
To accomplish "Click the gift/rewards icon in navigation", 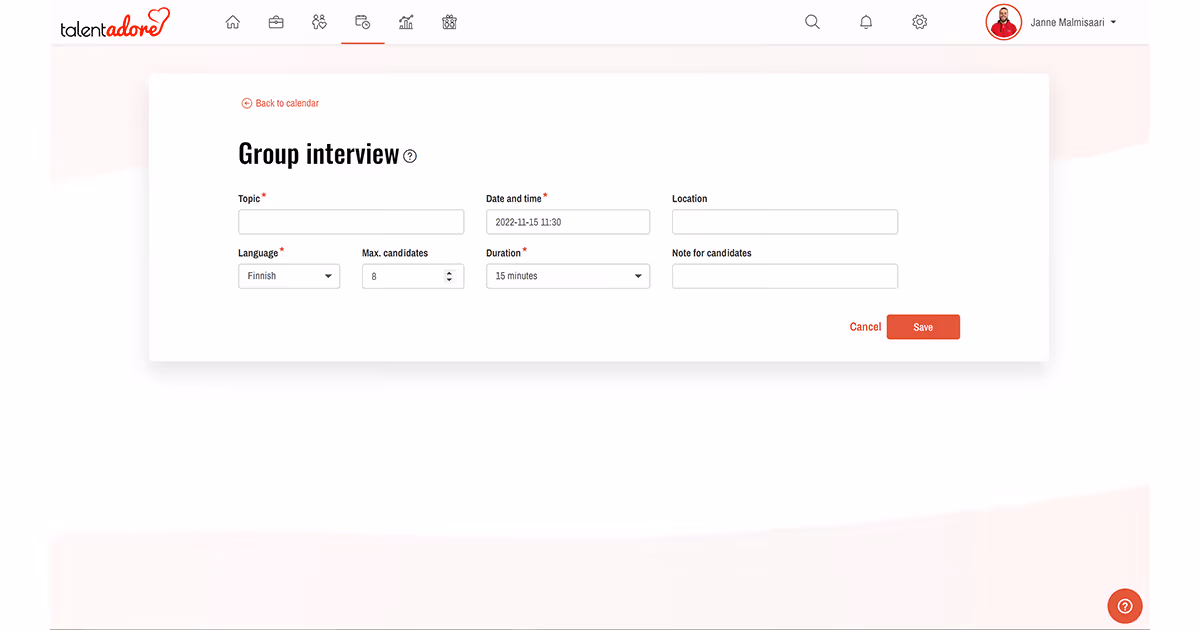I will point(449,21).
